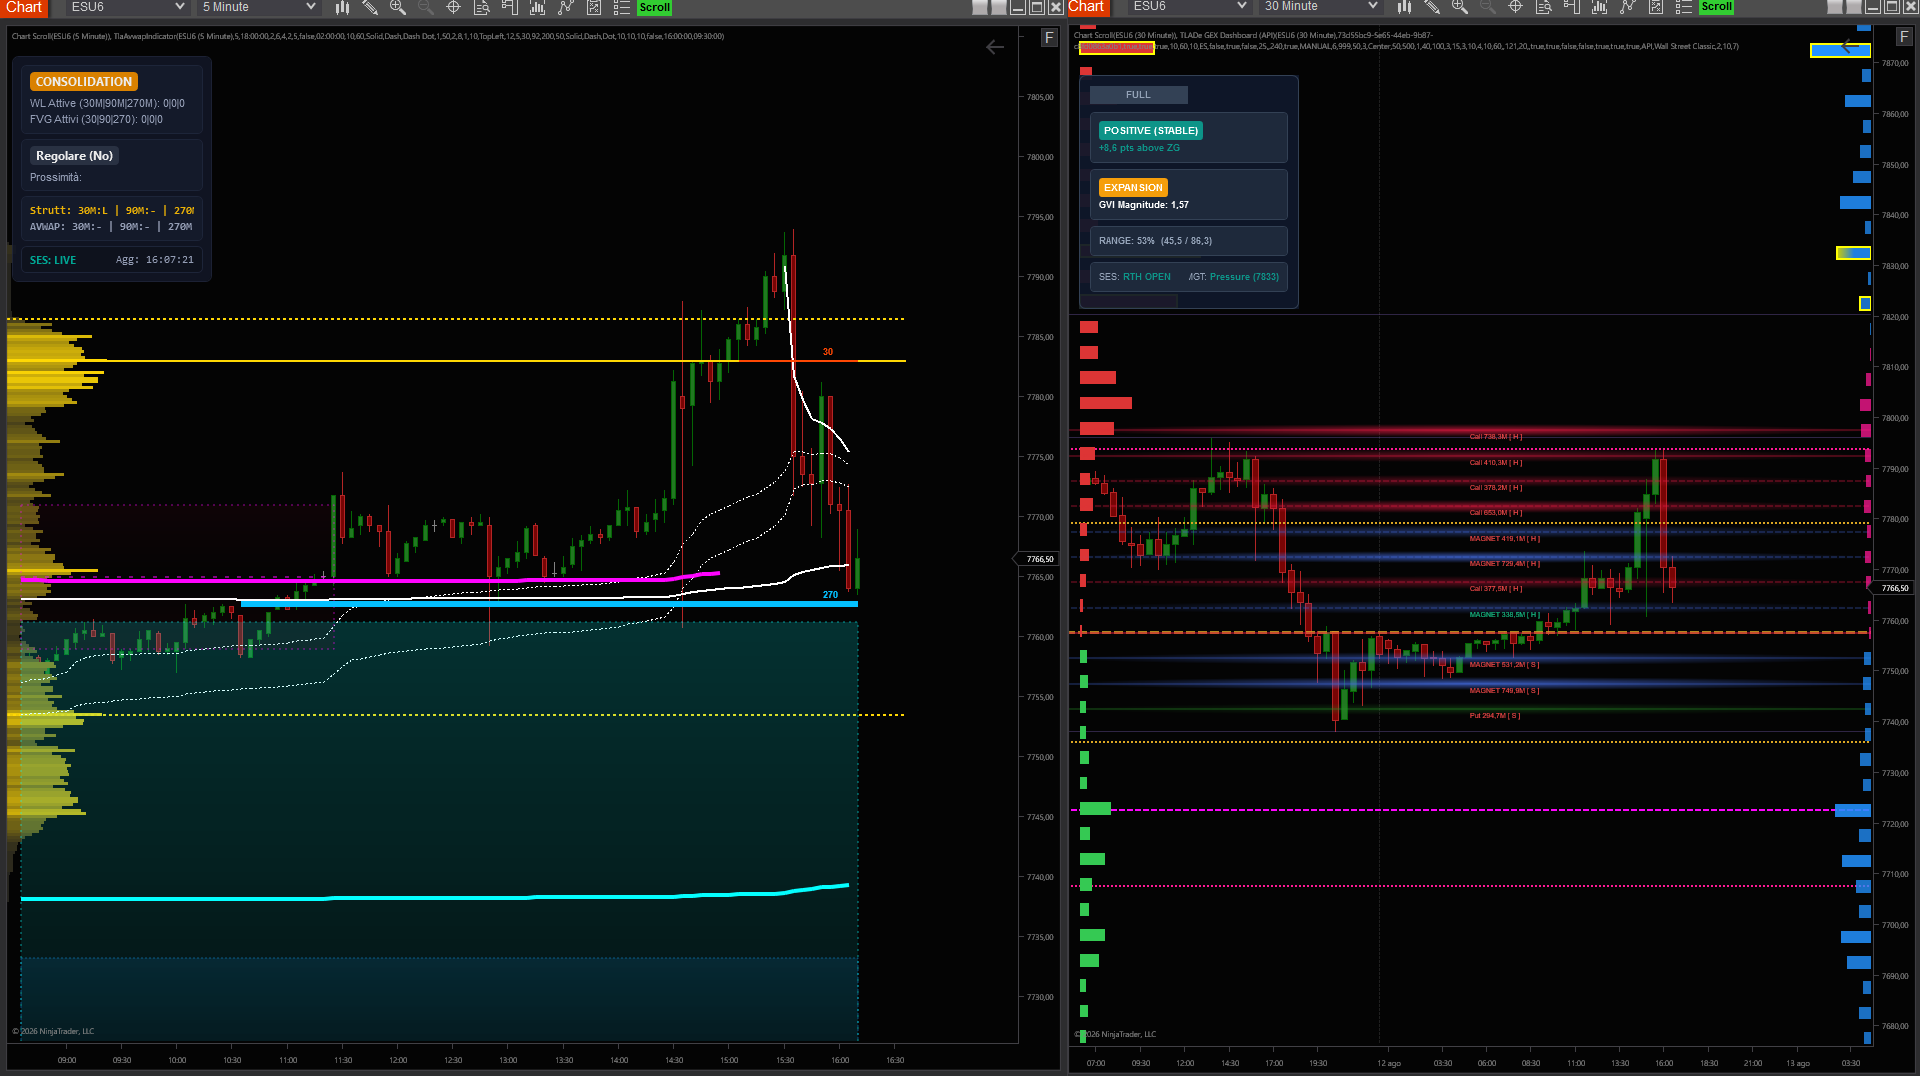Open Data Box in 5 Minute chart

(x=482, y=7)
